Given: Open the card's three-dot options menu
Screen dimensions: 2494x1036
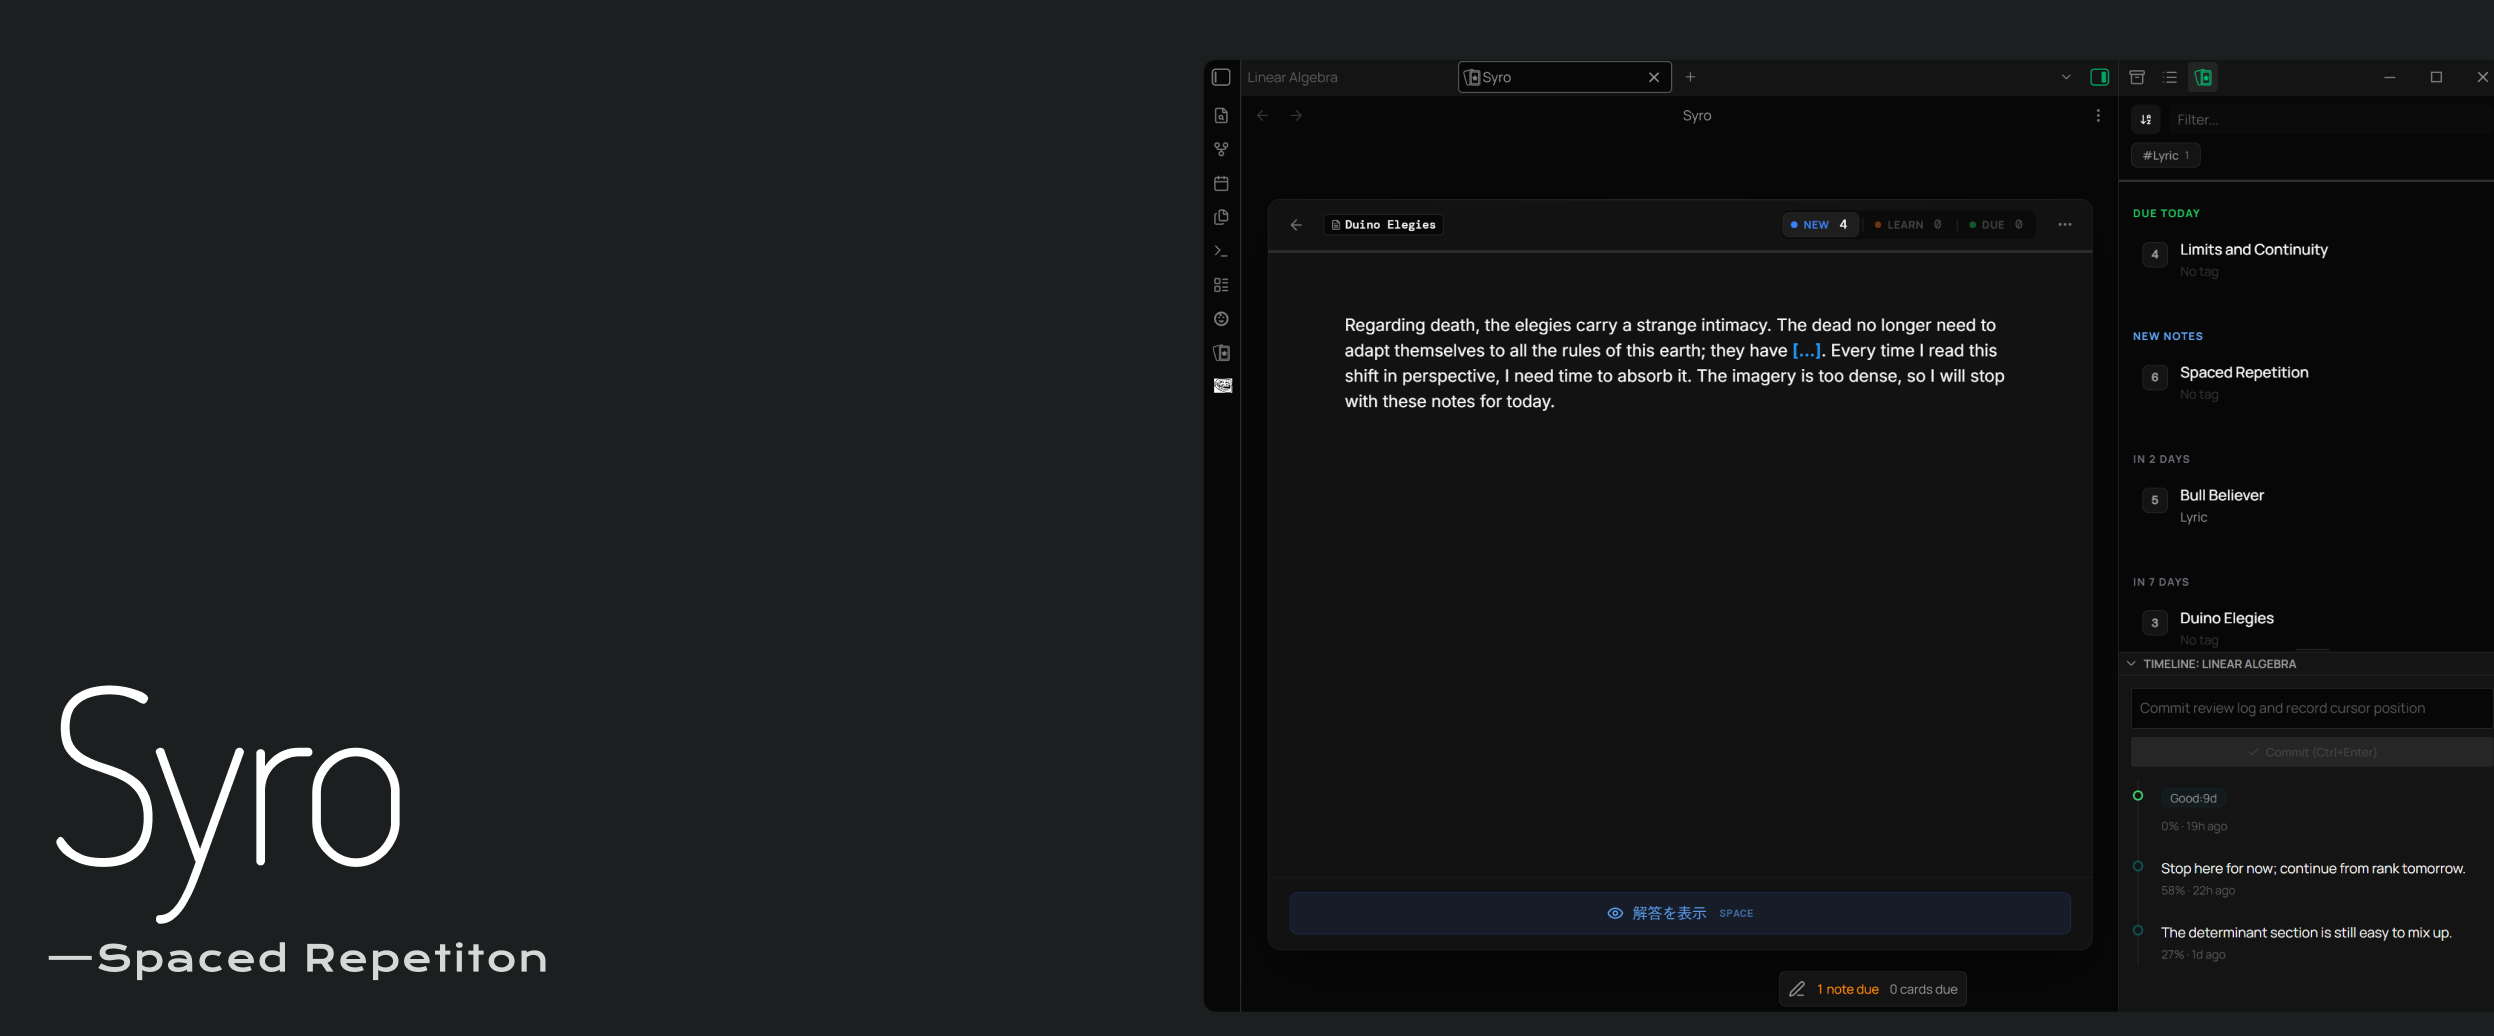Looking at the screenshot, I should (x=2065, y=225).
